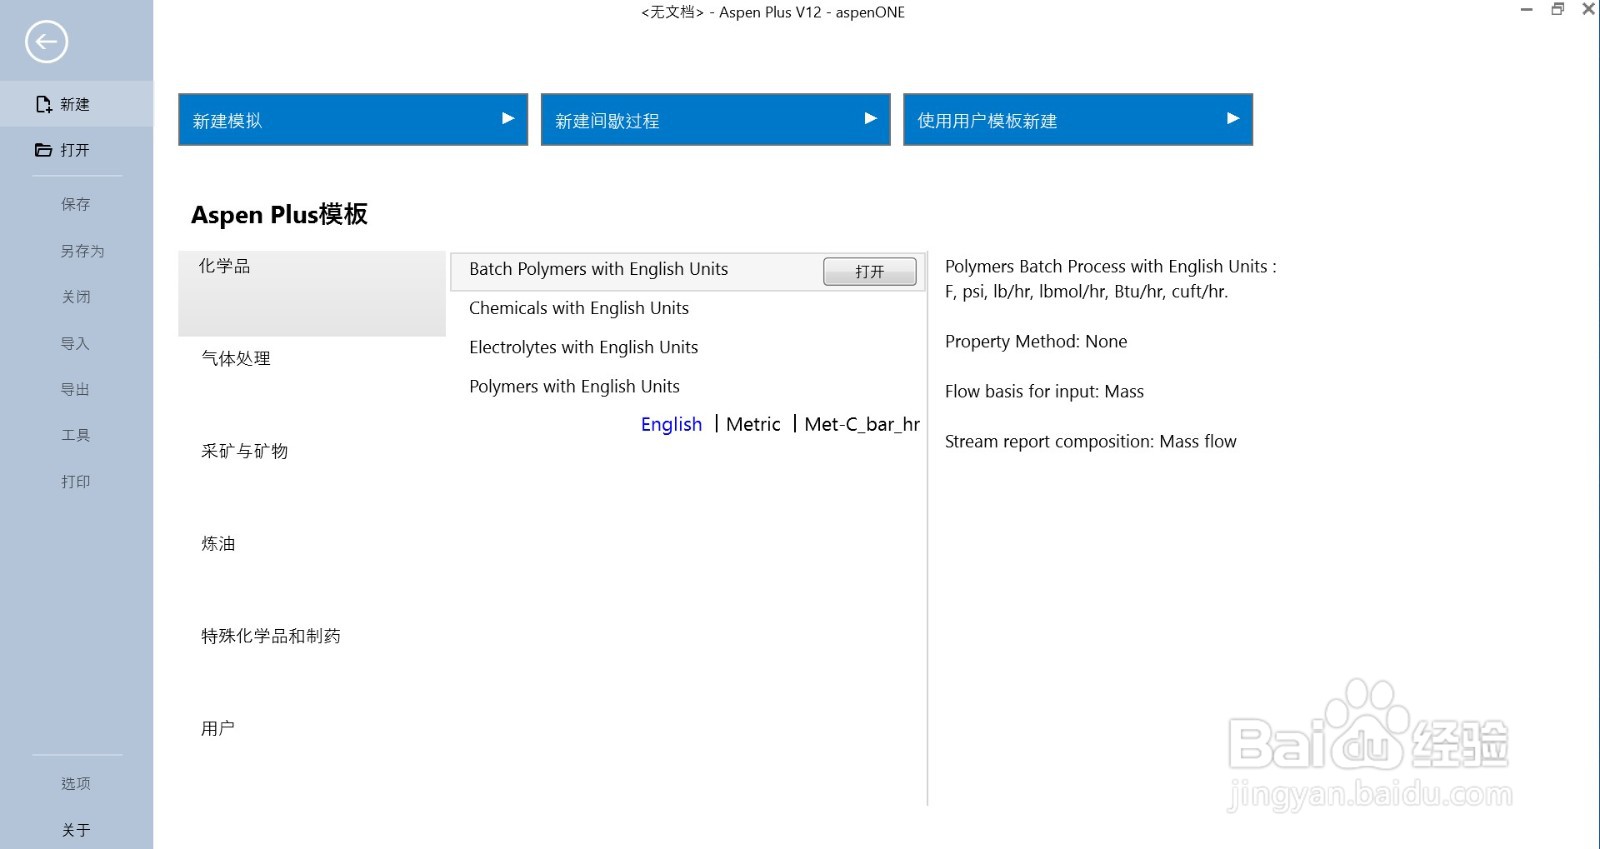Select the 采矿与矿物 template category
The image size is (1600, 849).
(x=245, y=451)
